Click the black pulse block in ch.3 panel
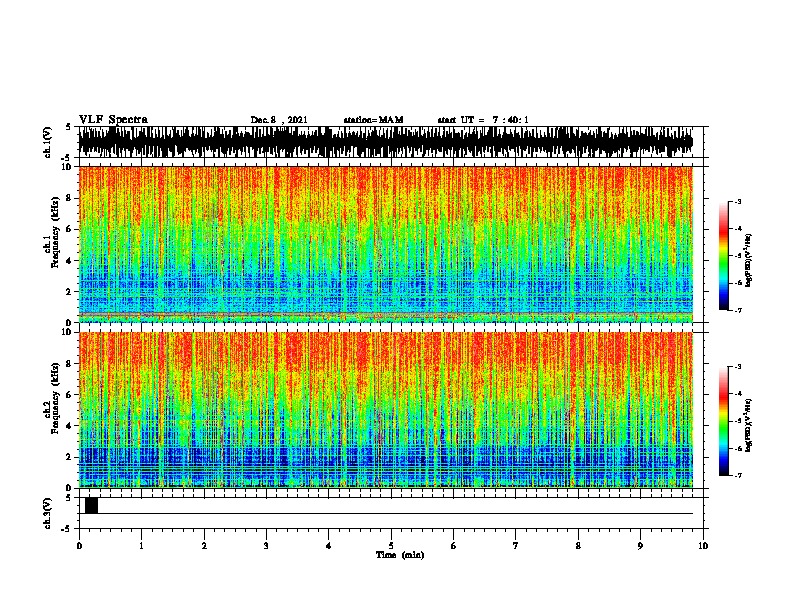This screenshot has width=792, height=612. click(91, 505)
